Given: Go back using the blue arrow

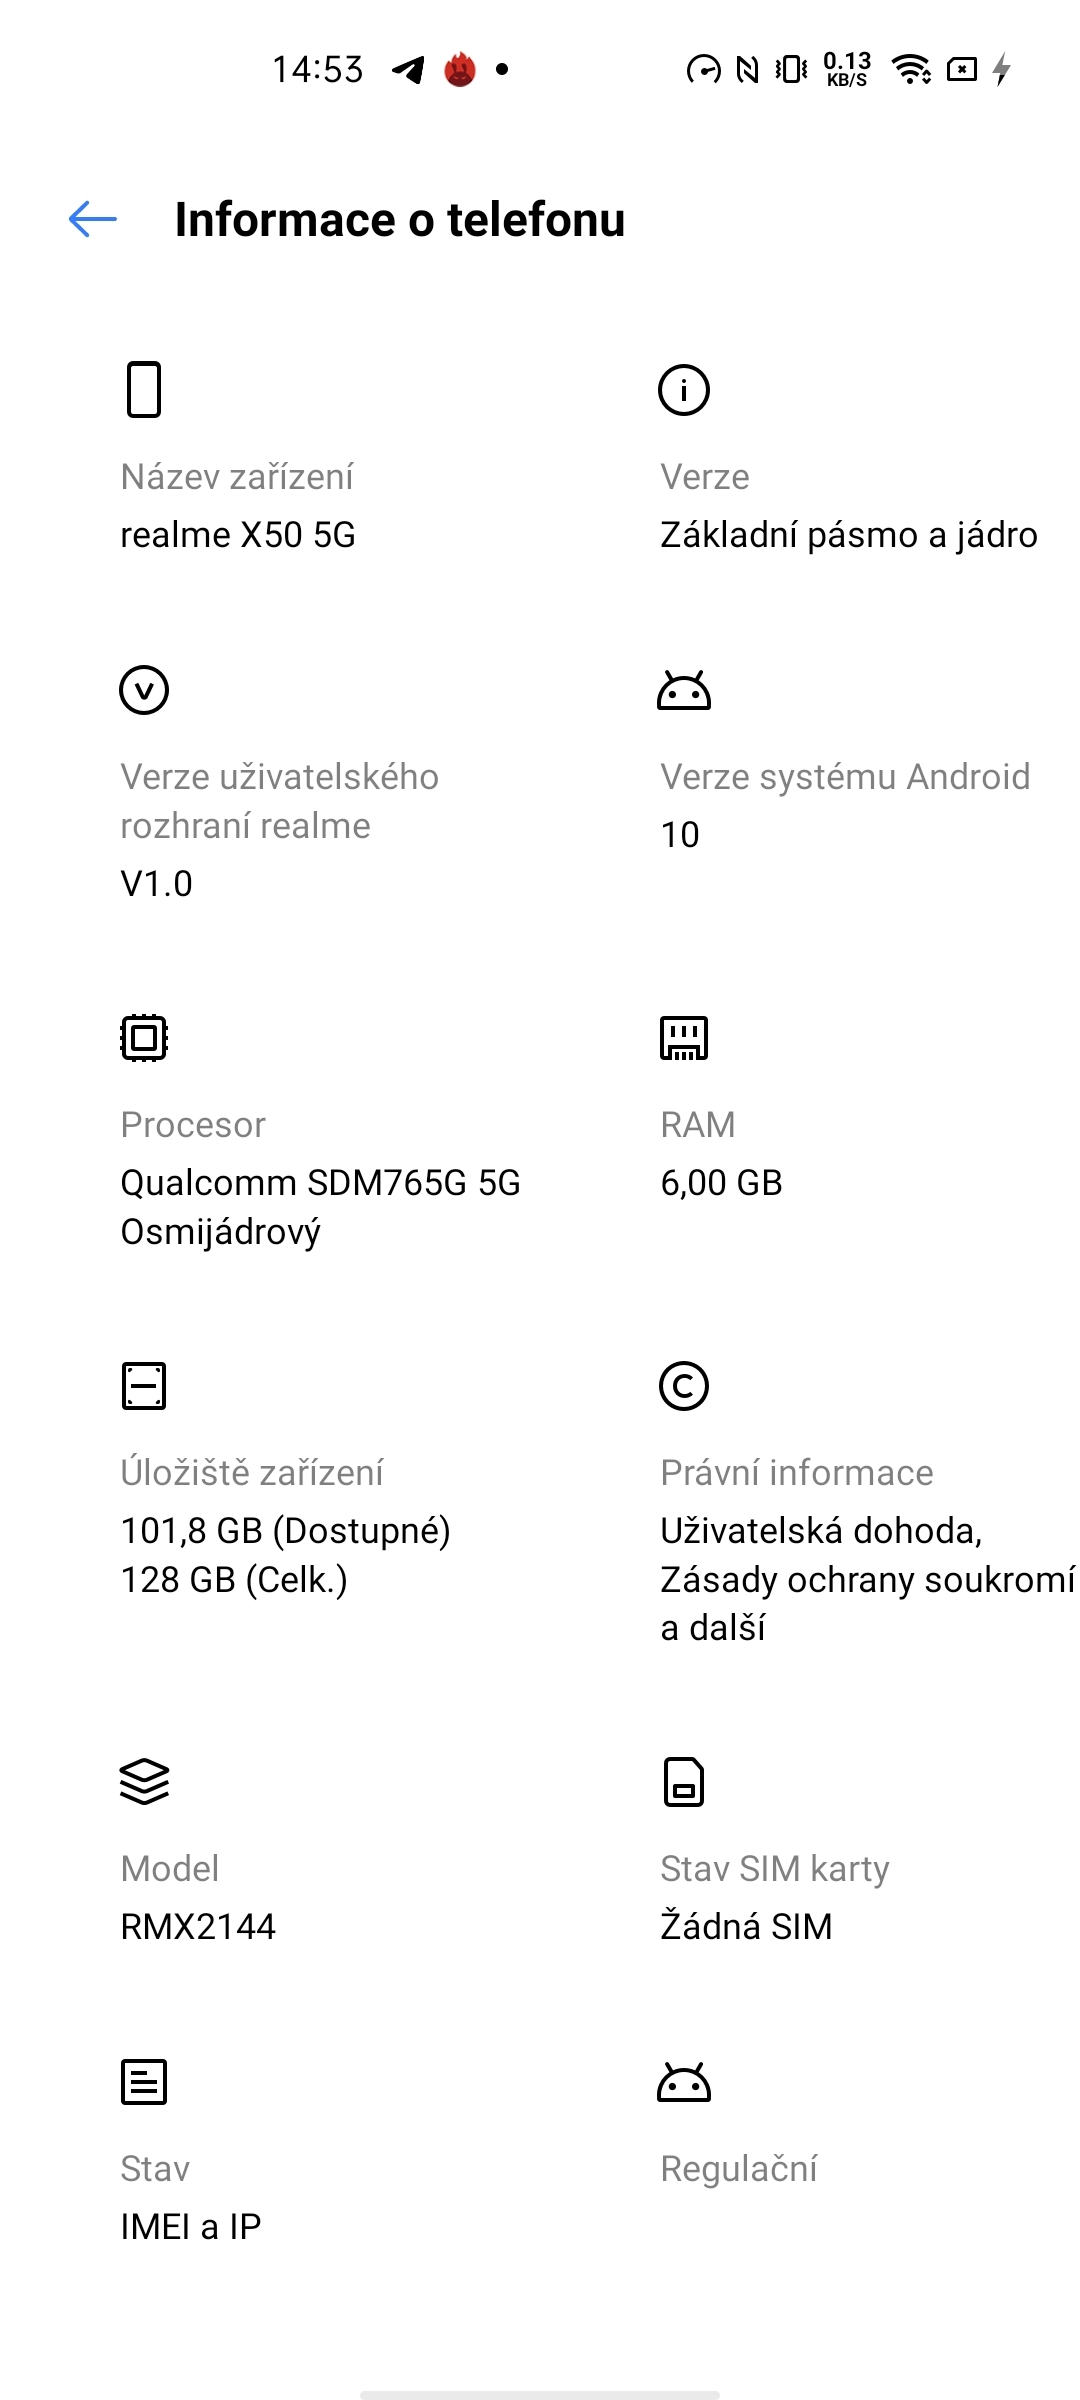Looking at the screenshot, I should [91, 219].
